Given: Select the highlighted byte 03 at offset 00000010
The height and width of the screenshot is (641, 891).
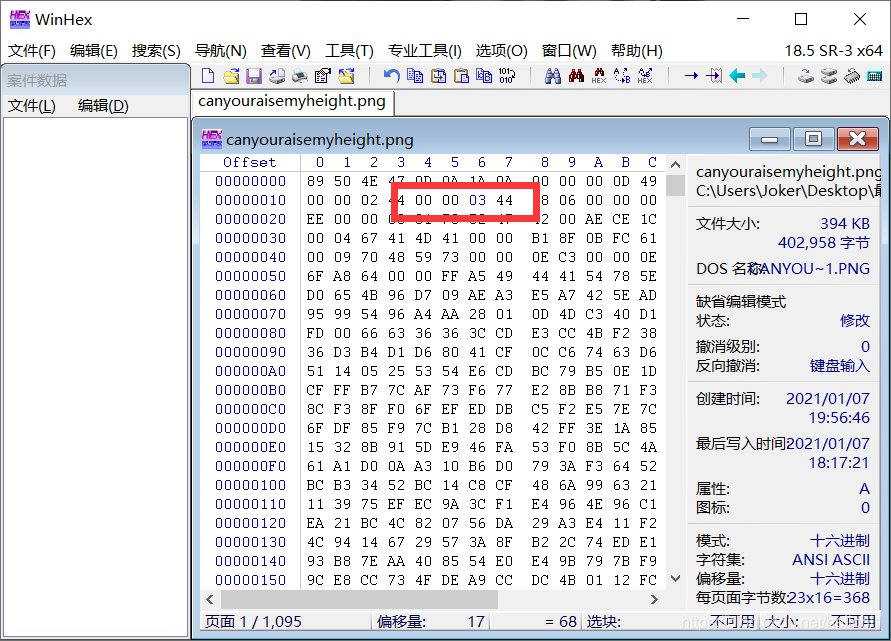Looking at the screenshot, I should pos(477,200).
